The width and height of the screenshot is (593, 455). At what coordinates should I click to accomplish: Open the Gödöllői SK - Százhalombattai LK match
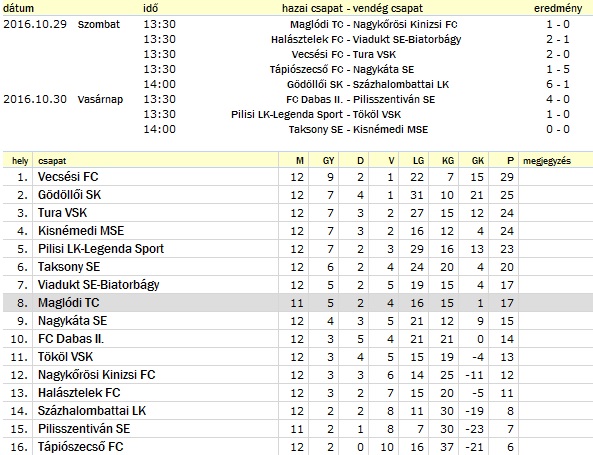coord(368,84)
